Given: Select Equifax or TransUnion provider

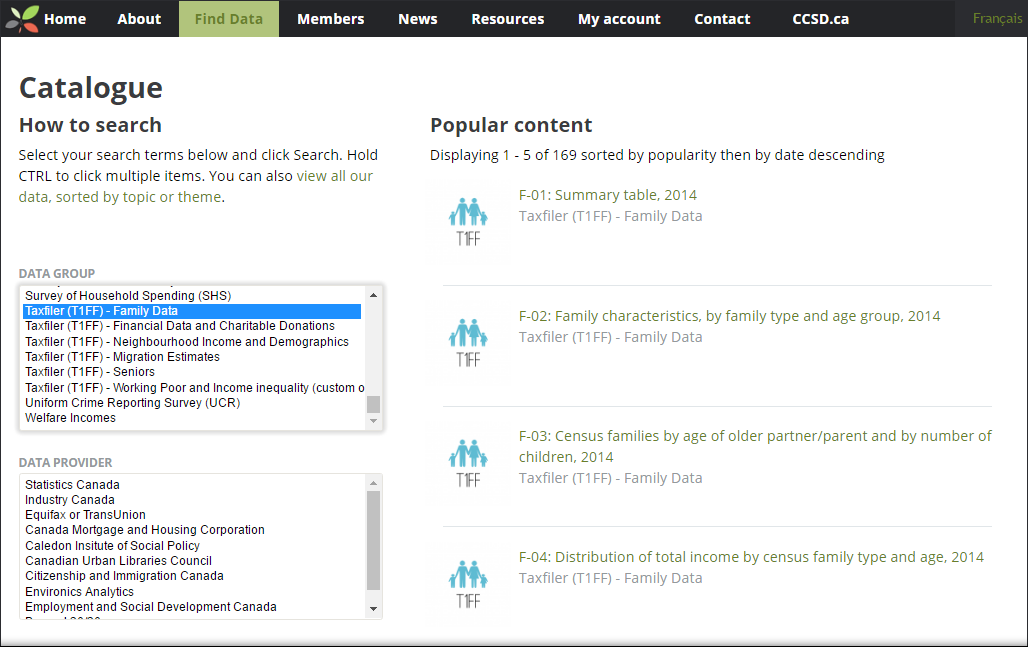Looking at the screenshot, I should pos(192,515).
